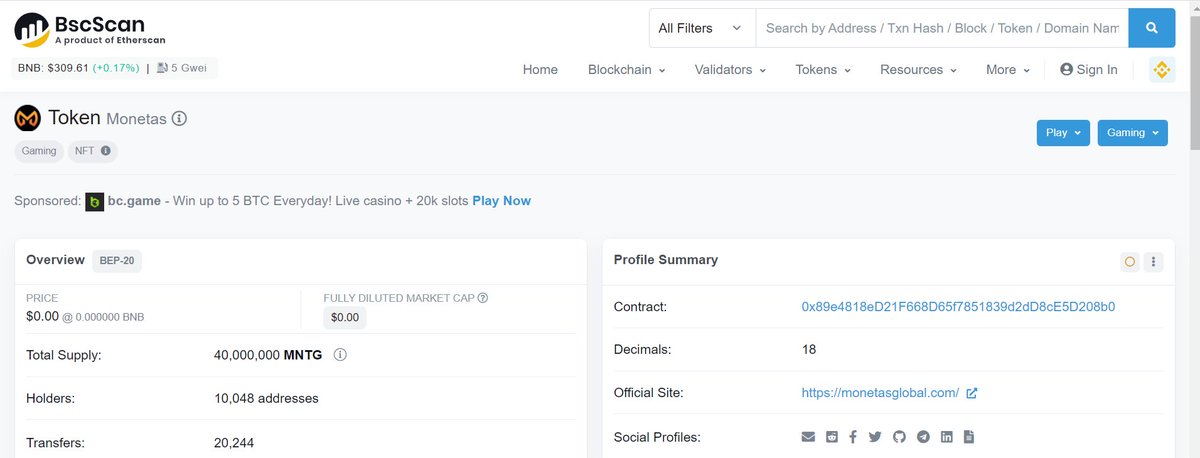Click the bc.game sponsor logo
1200x458 pixels.
coord(95,201)
